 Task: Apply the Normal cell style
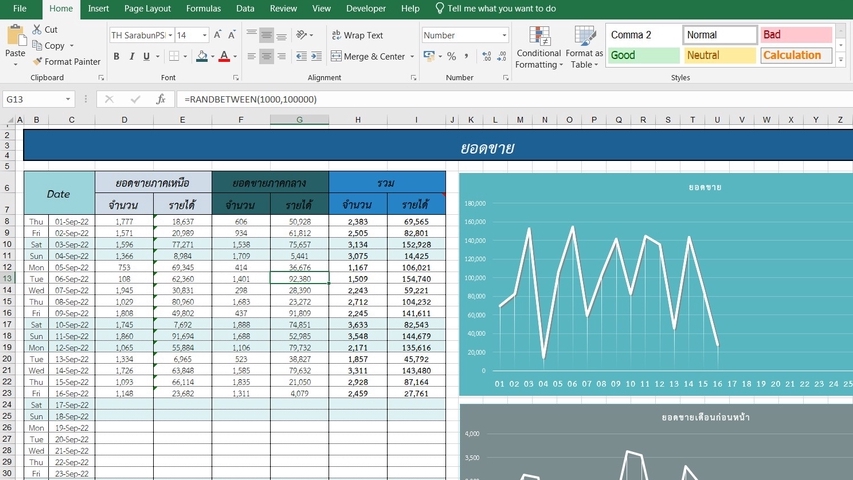(720, 35)
